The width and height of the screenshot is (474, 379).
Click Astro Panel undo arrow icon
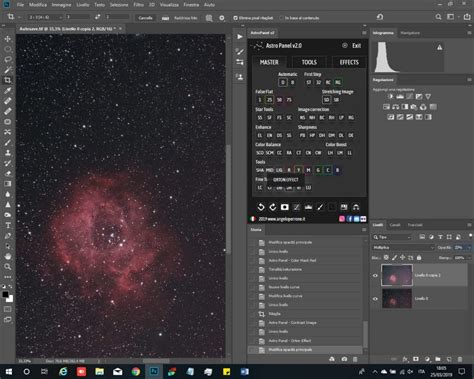261,207
